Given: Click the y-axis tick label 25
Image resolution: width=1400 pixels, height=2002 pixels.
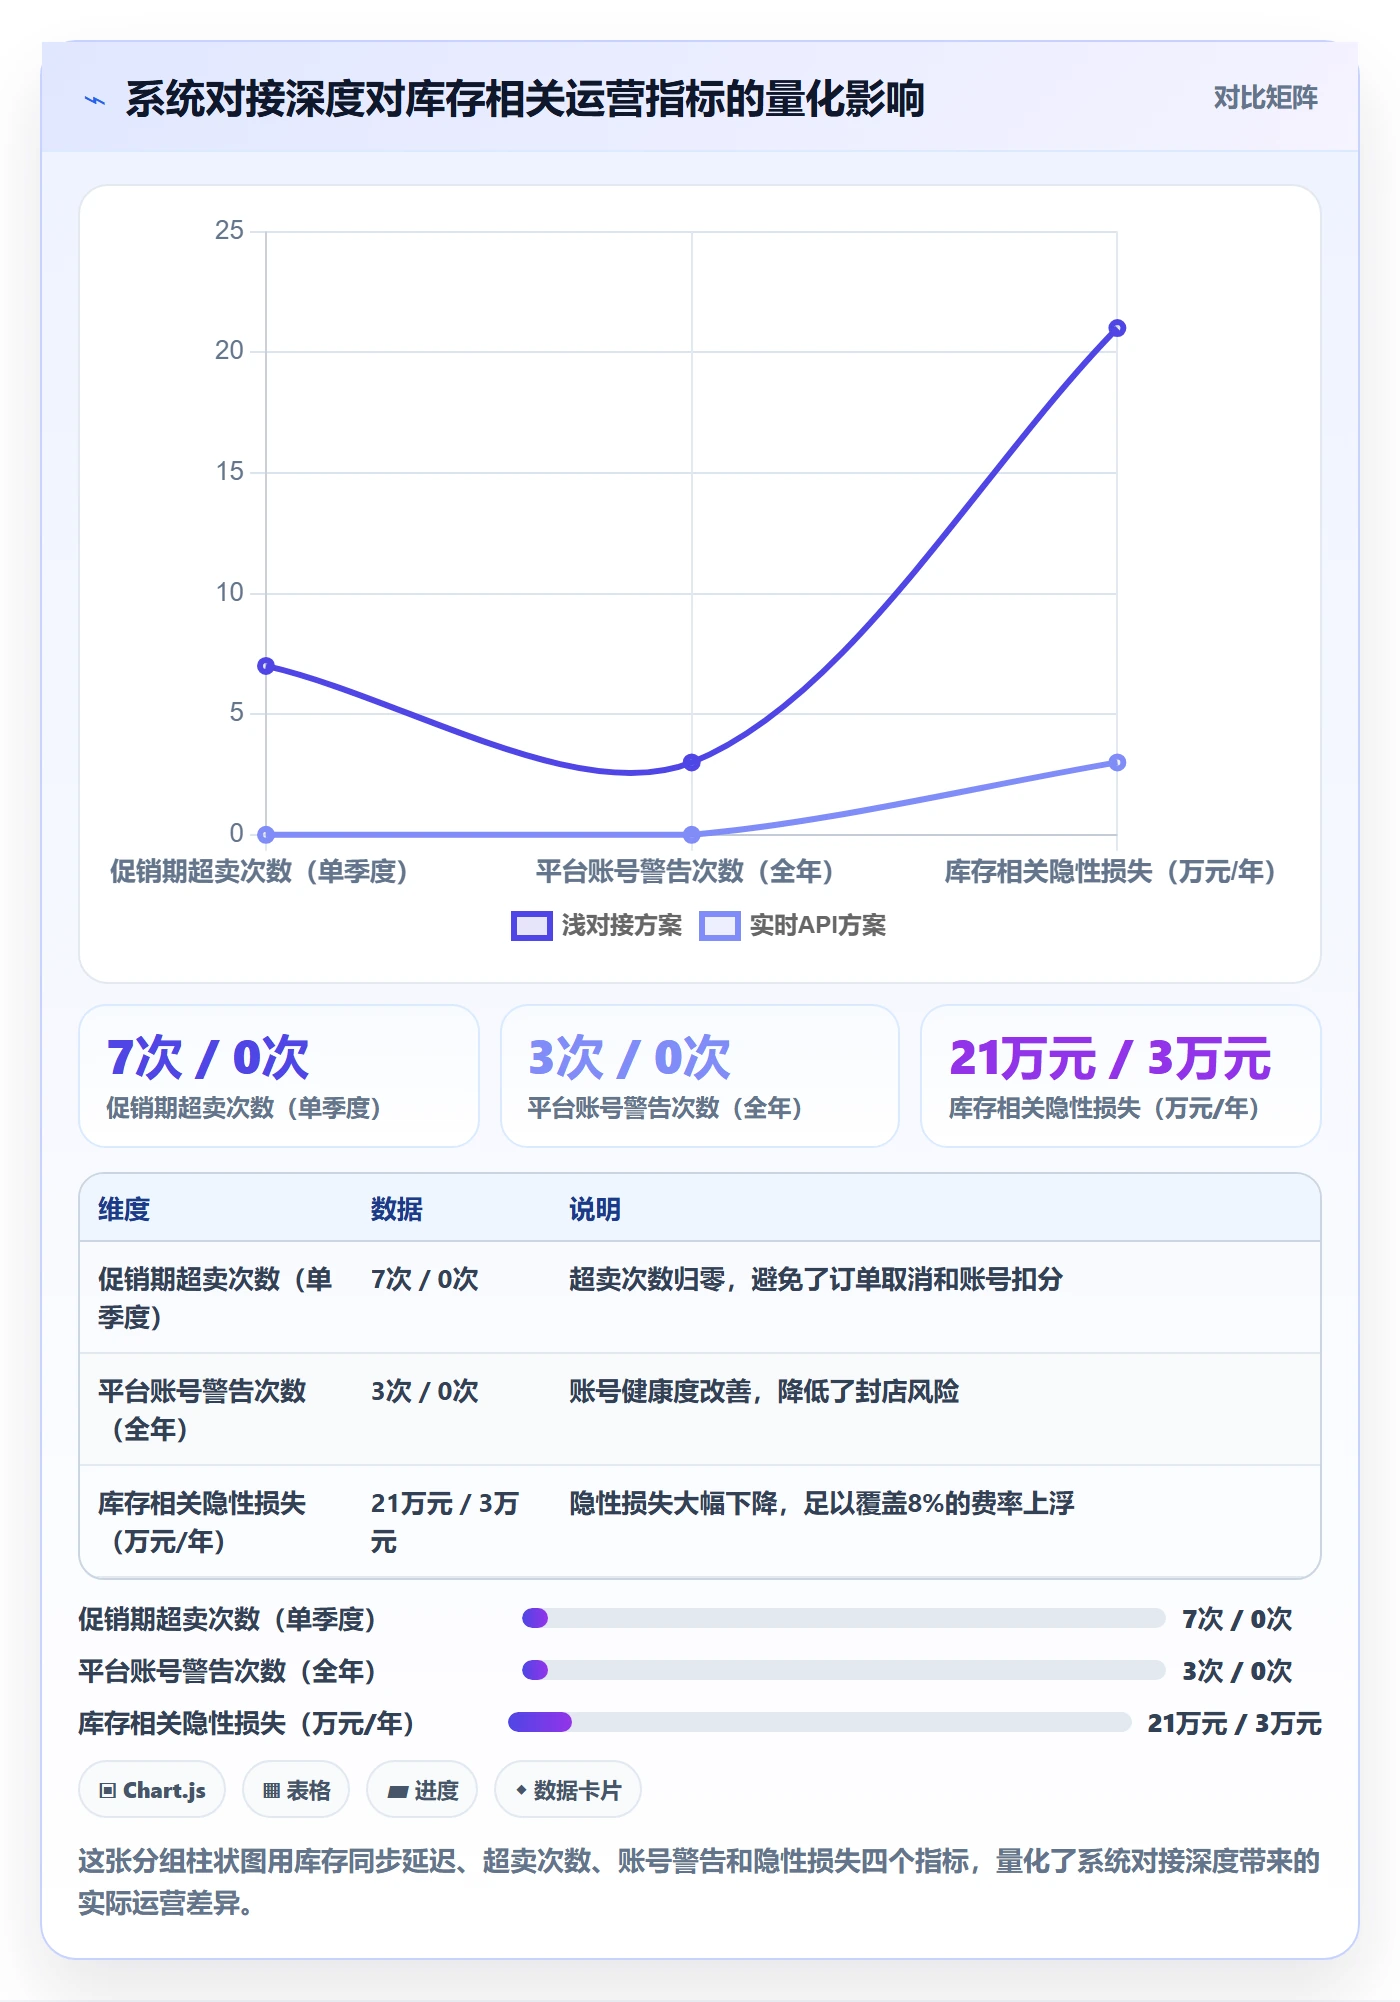Looking at the screenshot, I should pos(229,230).
